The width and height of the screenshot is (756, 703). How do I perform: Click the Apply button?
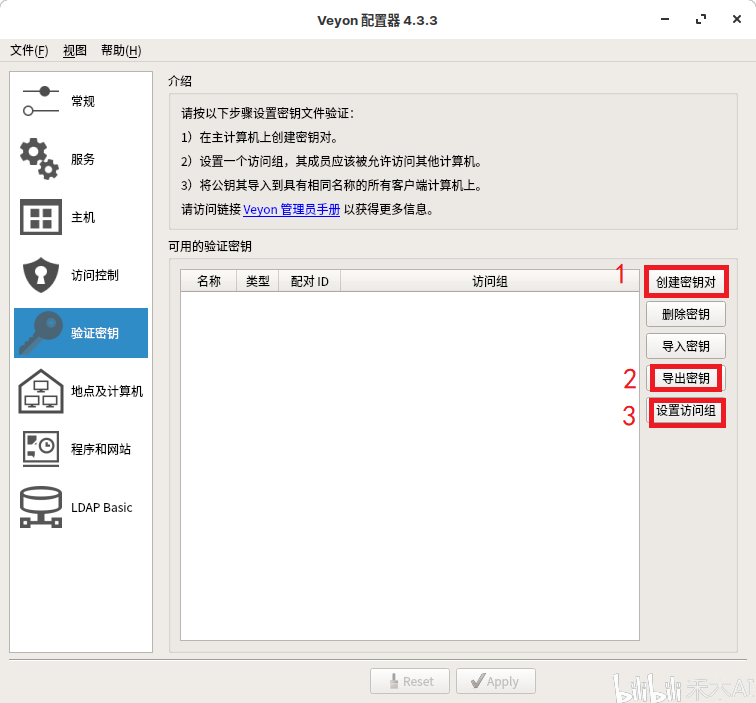pyautogui.click(x=496, y=681)
